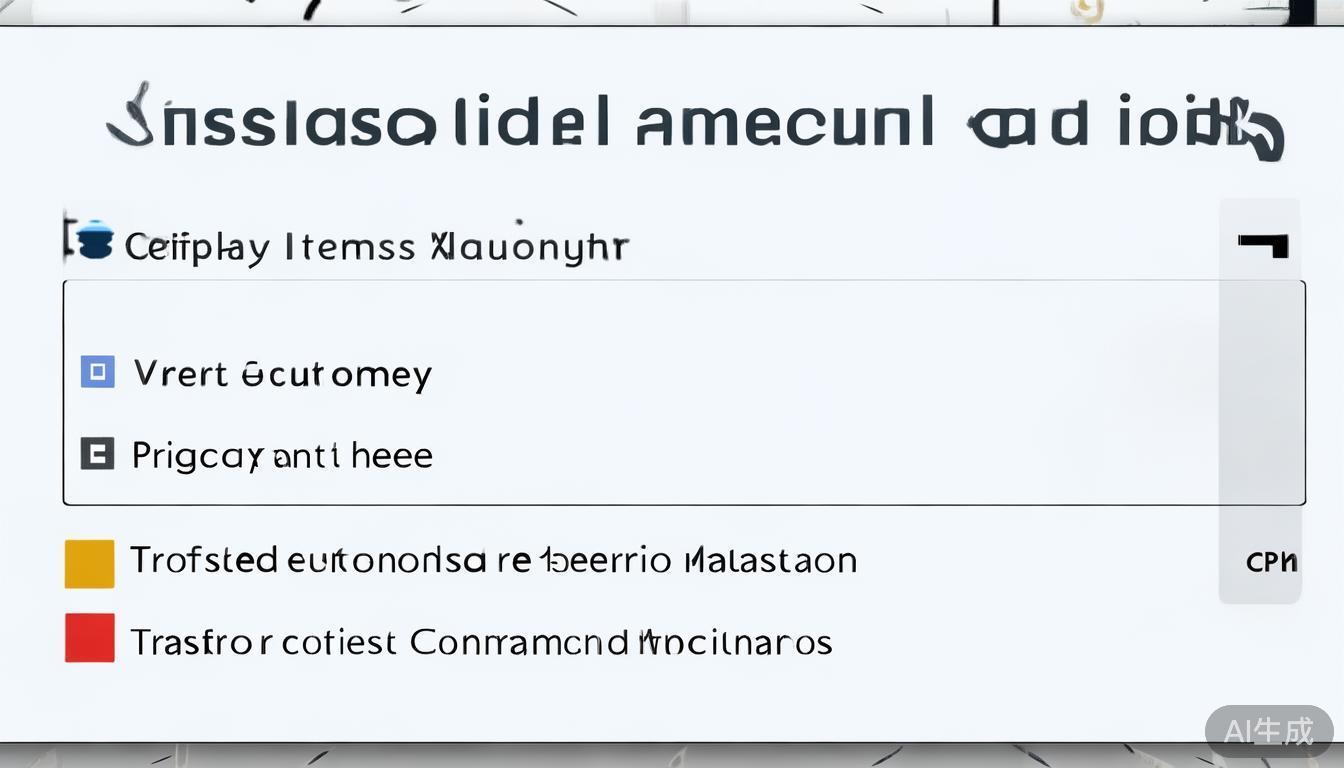Toggle the dark checkbox for Prigcay anti heee
This screenshot has width=1344, height=768.
[x=97, y=455]
